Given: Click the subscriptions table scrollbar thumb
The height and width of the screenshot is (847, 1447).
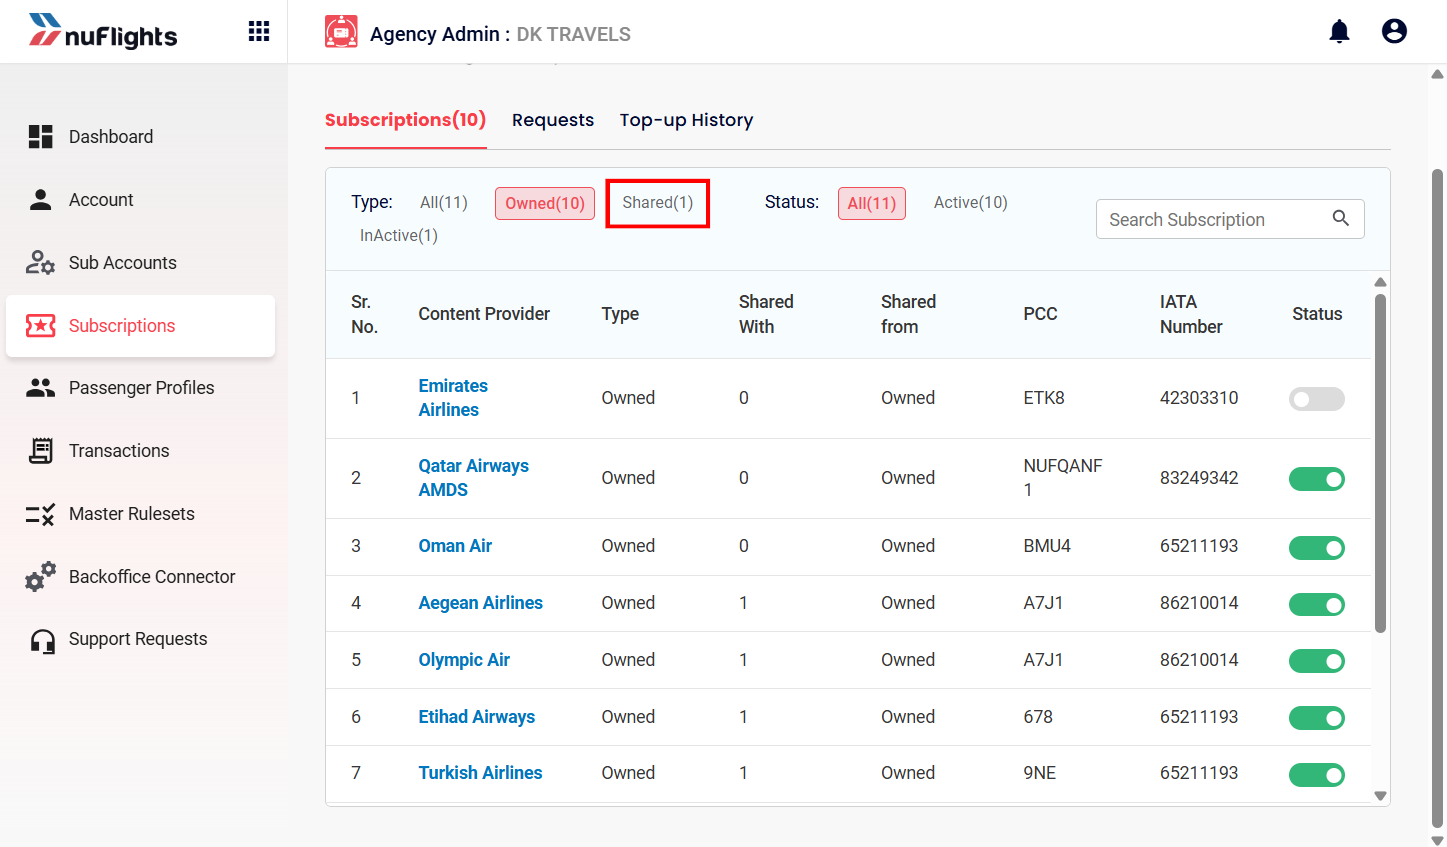Looking at the screenshot, I should pos(1381,463).
